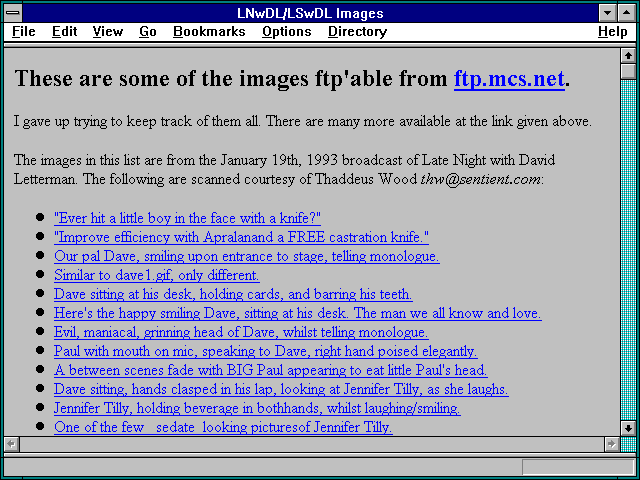Viewport: 640px width, 480px height.
Task: Open "Similar to dave1.gif, only different" link
Action: point(157,275)
